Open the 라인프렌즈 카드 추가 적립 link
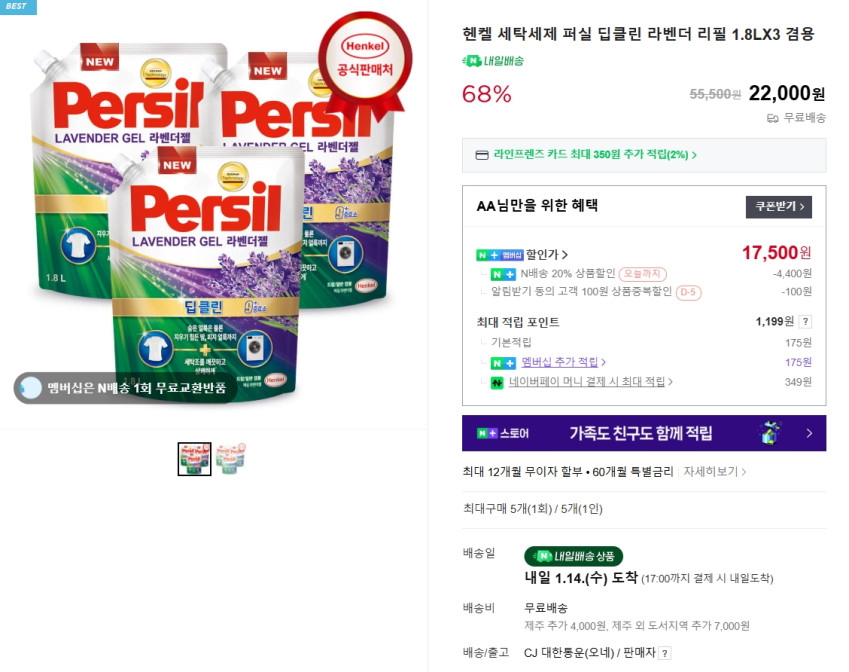The image size is (849, 672). click(x=595, y=155)
